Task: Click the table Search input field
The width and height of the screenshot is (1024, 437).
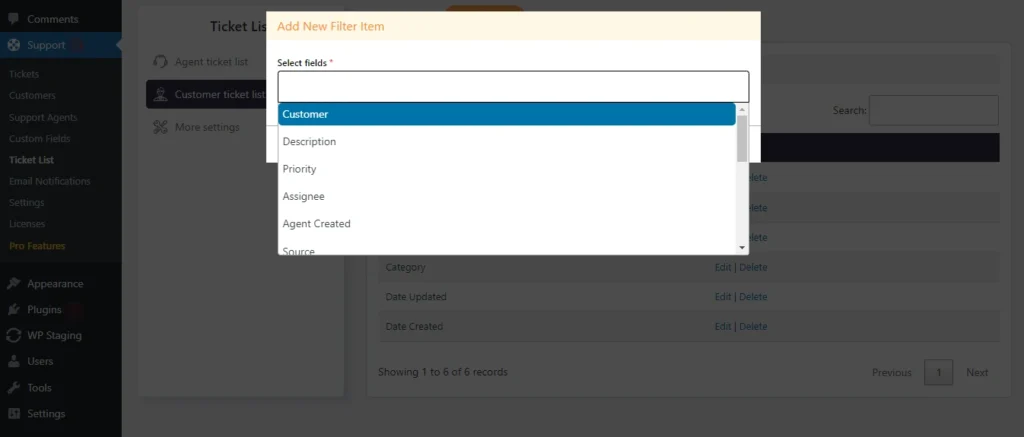Action: pyautogui.click(x=933, y=110)
